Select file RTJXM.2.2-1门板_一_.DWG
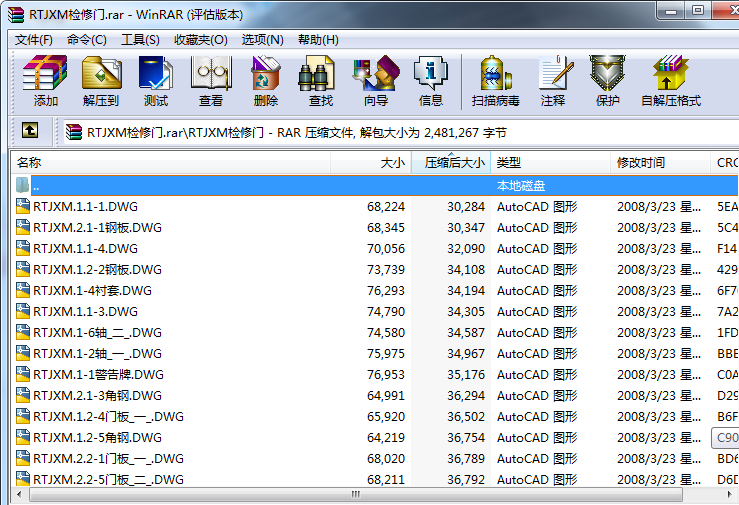The width and height of the screenshot is (739, 505). click(108, 459)
